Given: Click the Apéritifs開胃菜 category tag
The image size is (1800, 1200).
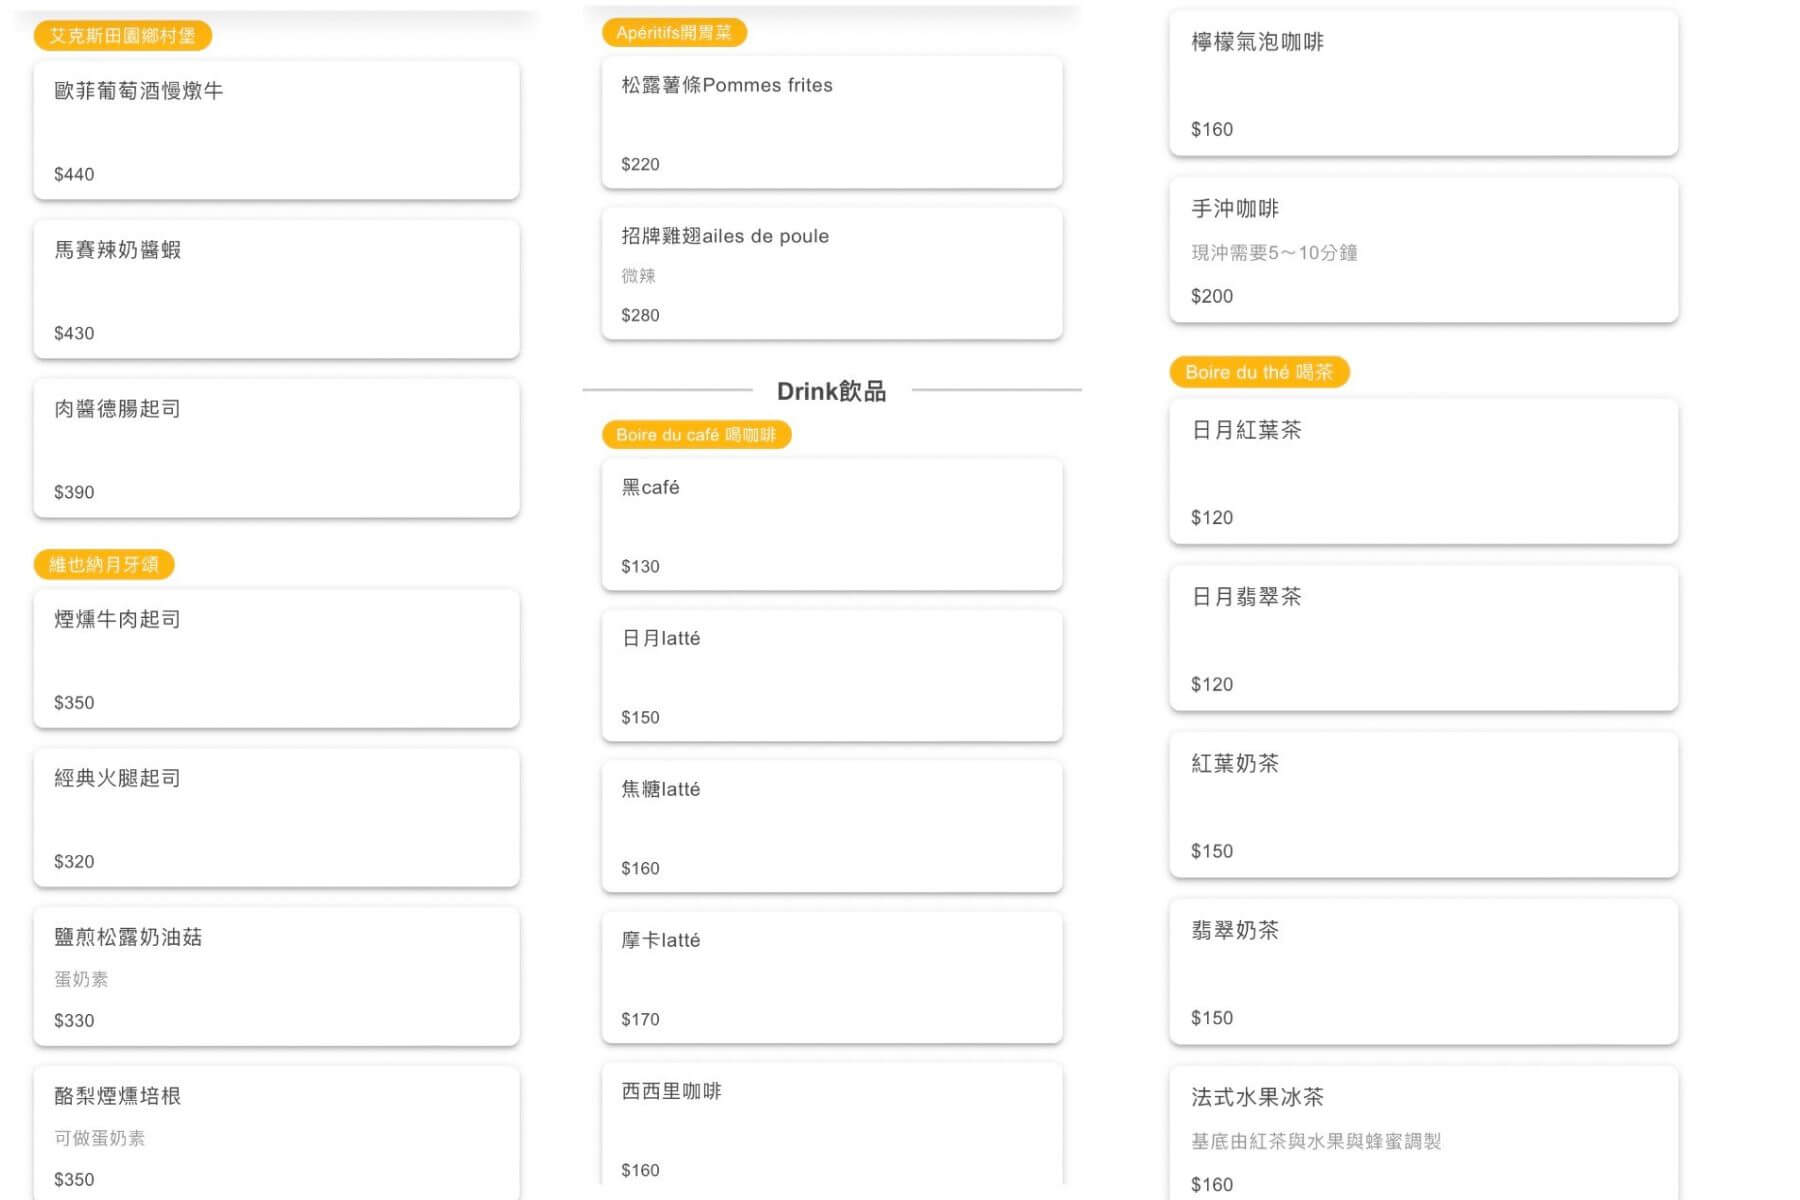Looking at the screenshot, I should click(674, 32).
